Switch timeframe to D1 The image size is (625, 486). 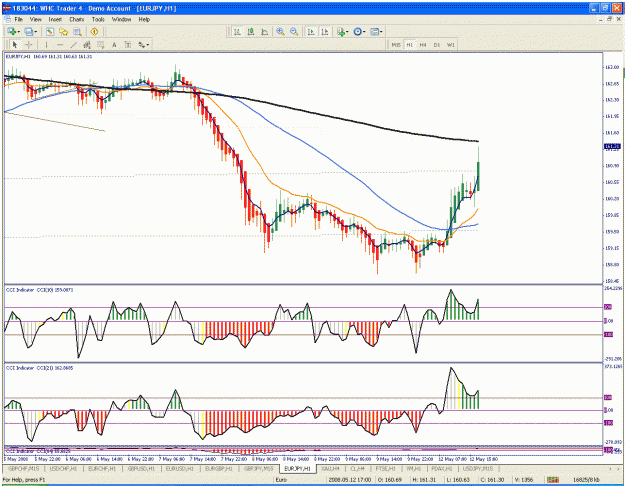pyautogui.click(x=437, y=45)
